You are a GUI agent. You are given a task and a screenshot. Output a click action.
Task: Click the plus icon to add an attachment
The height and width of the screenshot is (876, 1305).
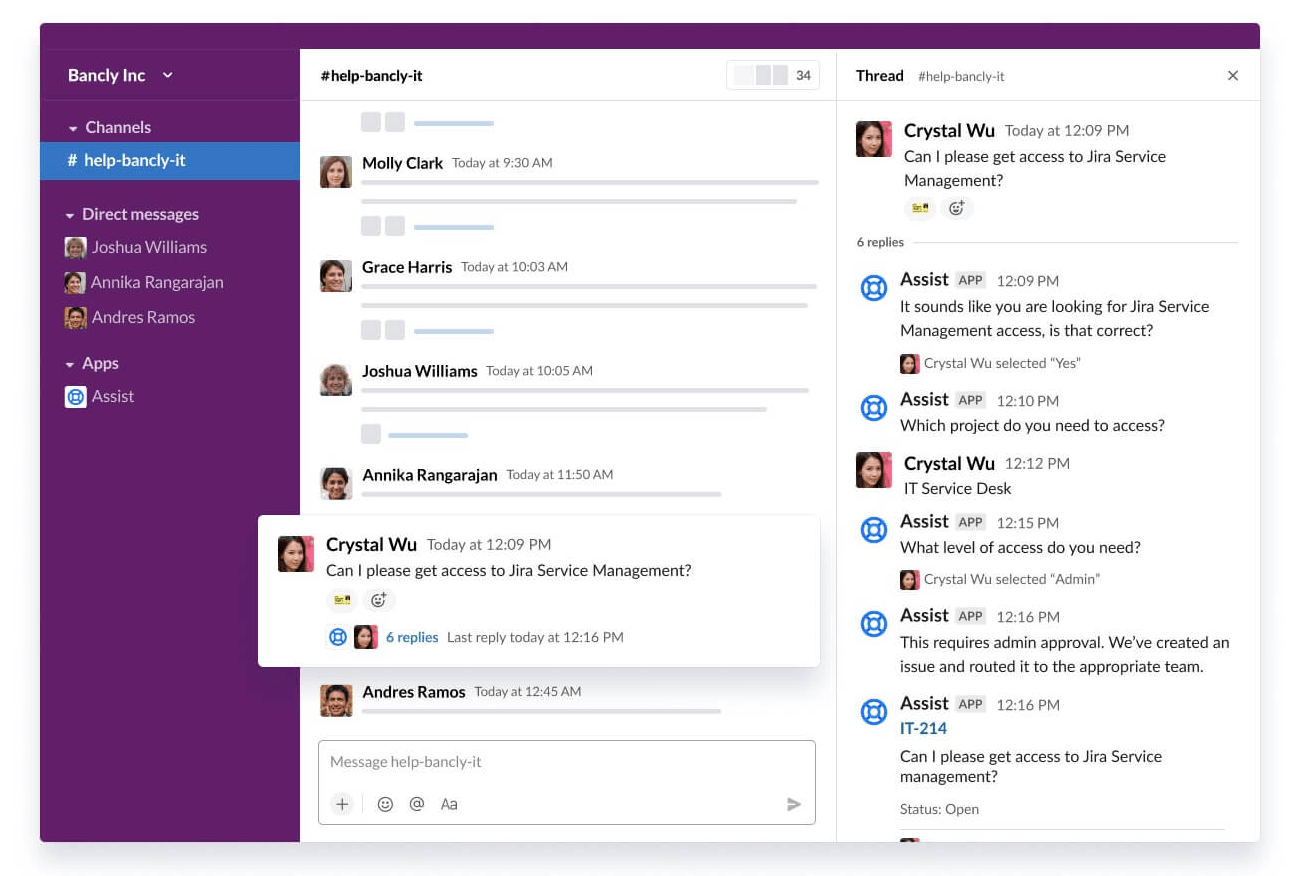click(x=343, y=803)
